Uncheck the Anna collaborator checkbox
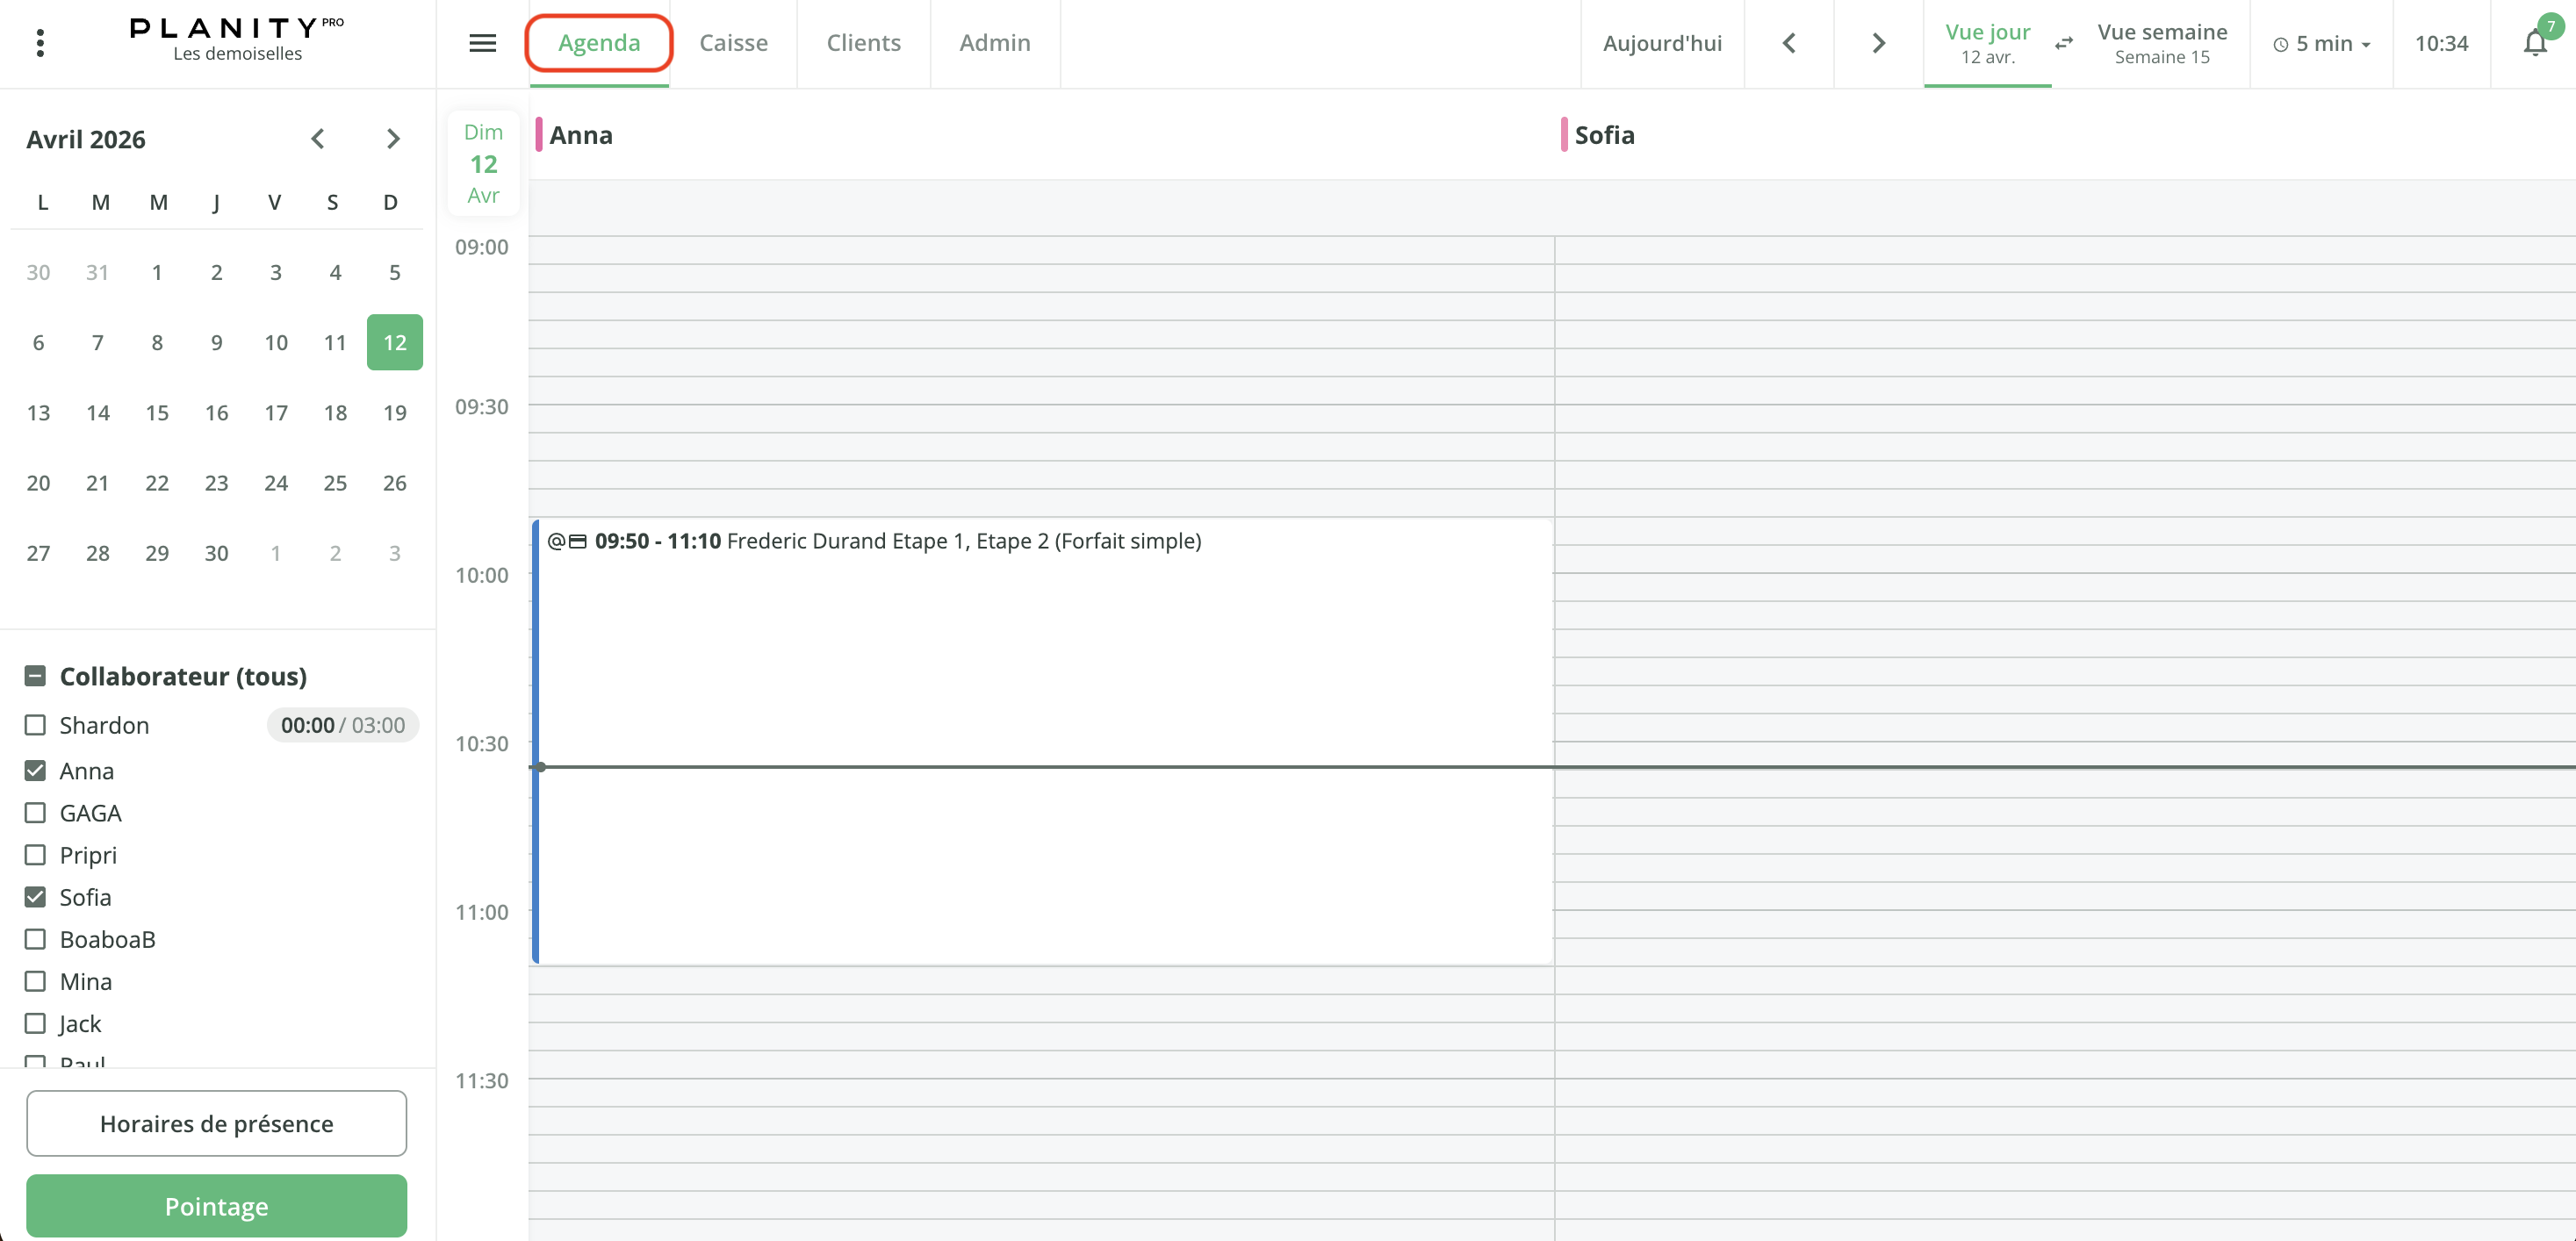This screenshot has width=2576, height=1241. 35,770
